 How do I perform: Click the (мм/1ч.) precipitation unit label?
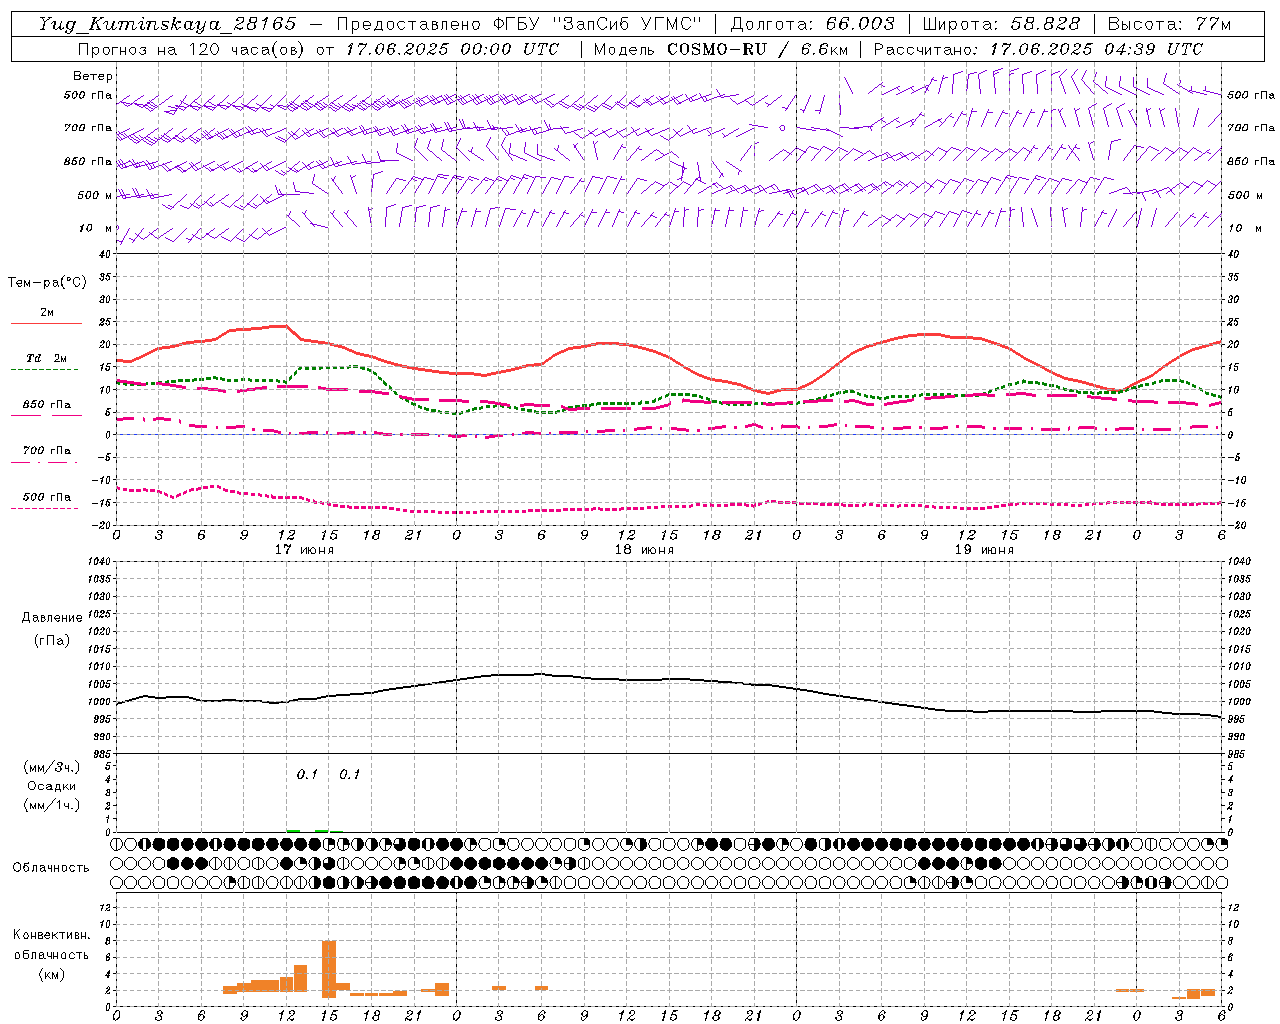(x=52, y=805)
